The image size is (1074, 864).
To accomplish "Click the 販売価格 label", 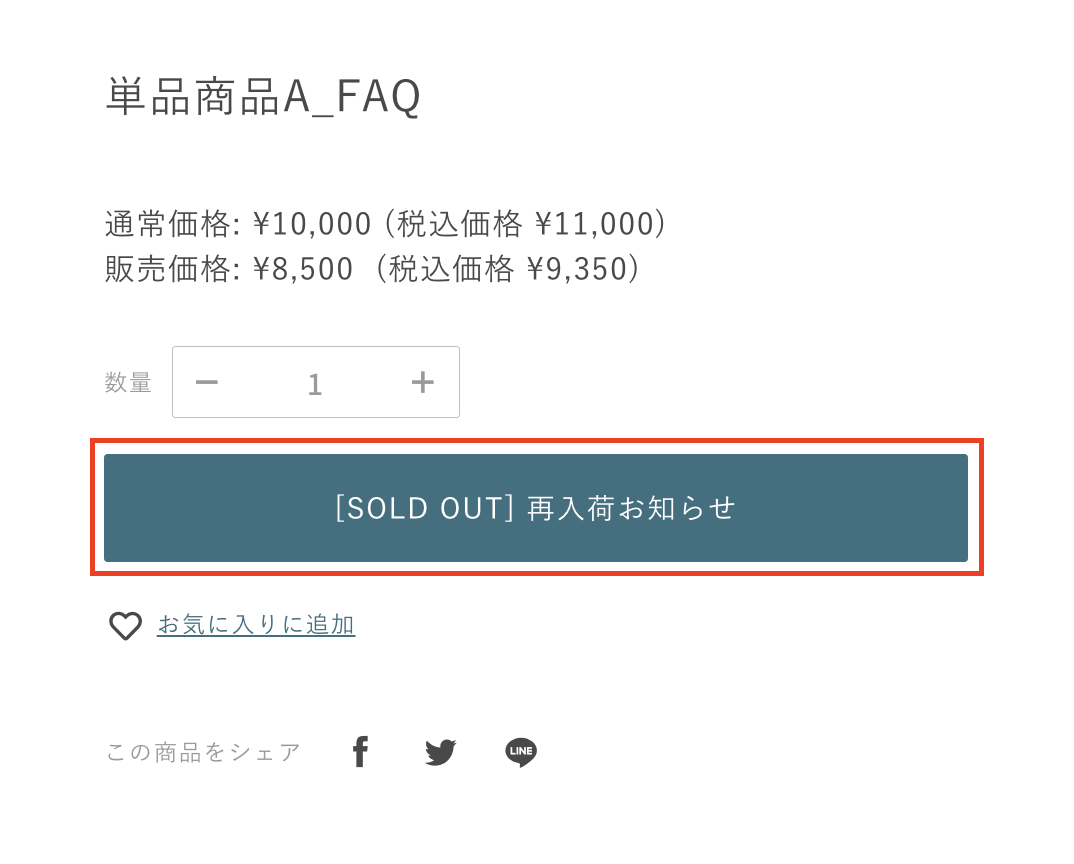I will pyautogui.click(x=167, y=269).
